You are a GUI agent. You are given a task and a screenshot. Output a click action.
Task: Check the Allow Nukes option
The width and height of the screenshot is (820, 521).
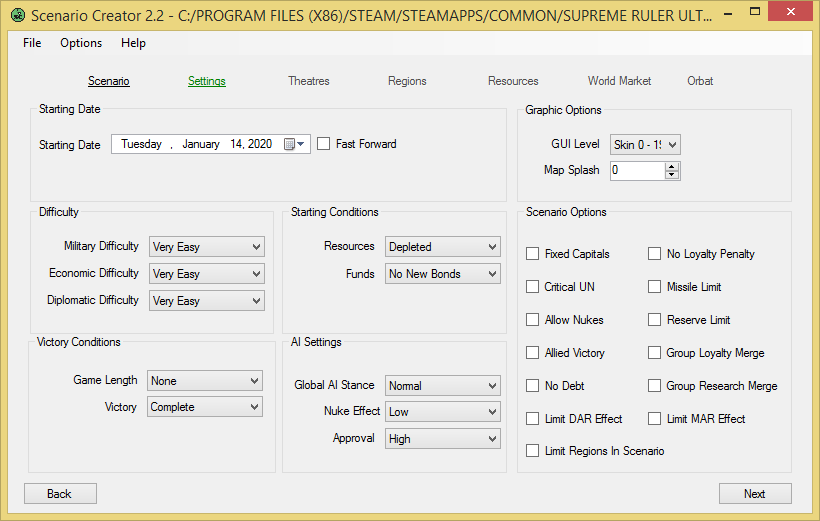point(532,320)
